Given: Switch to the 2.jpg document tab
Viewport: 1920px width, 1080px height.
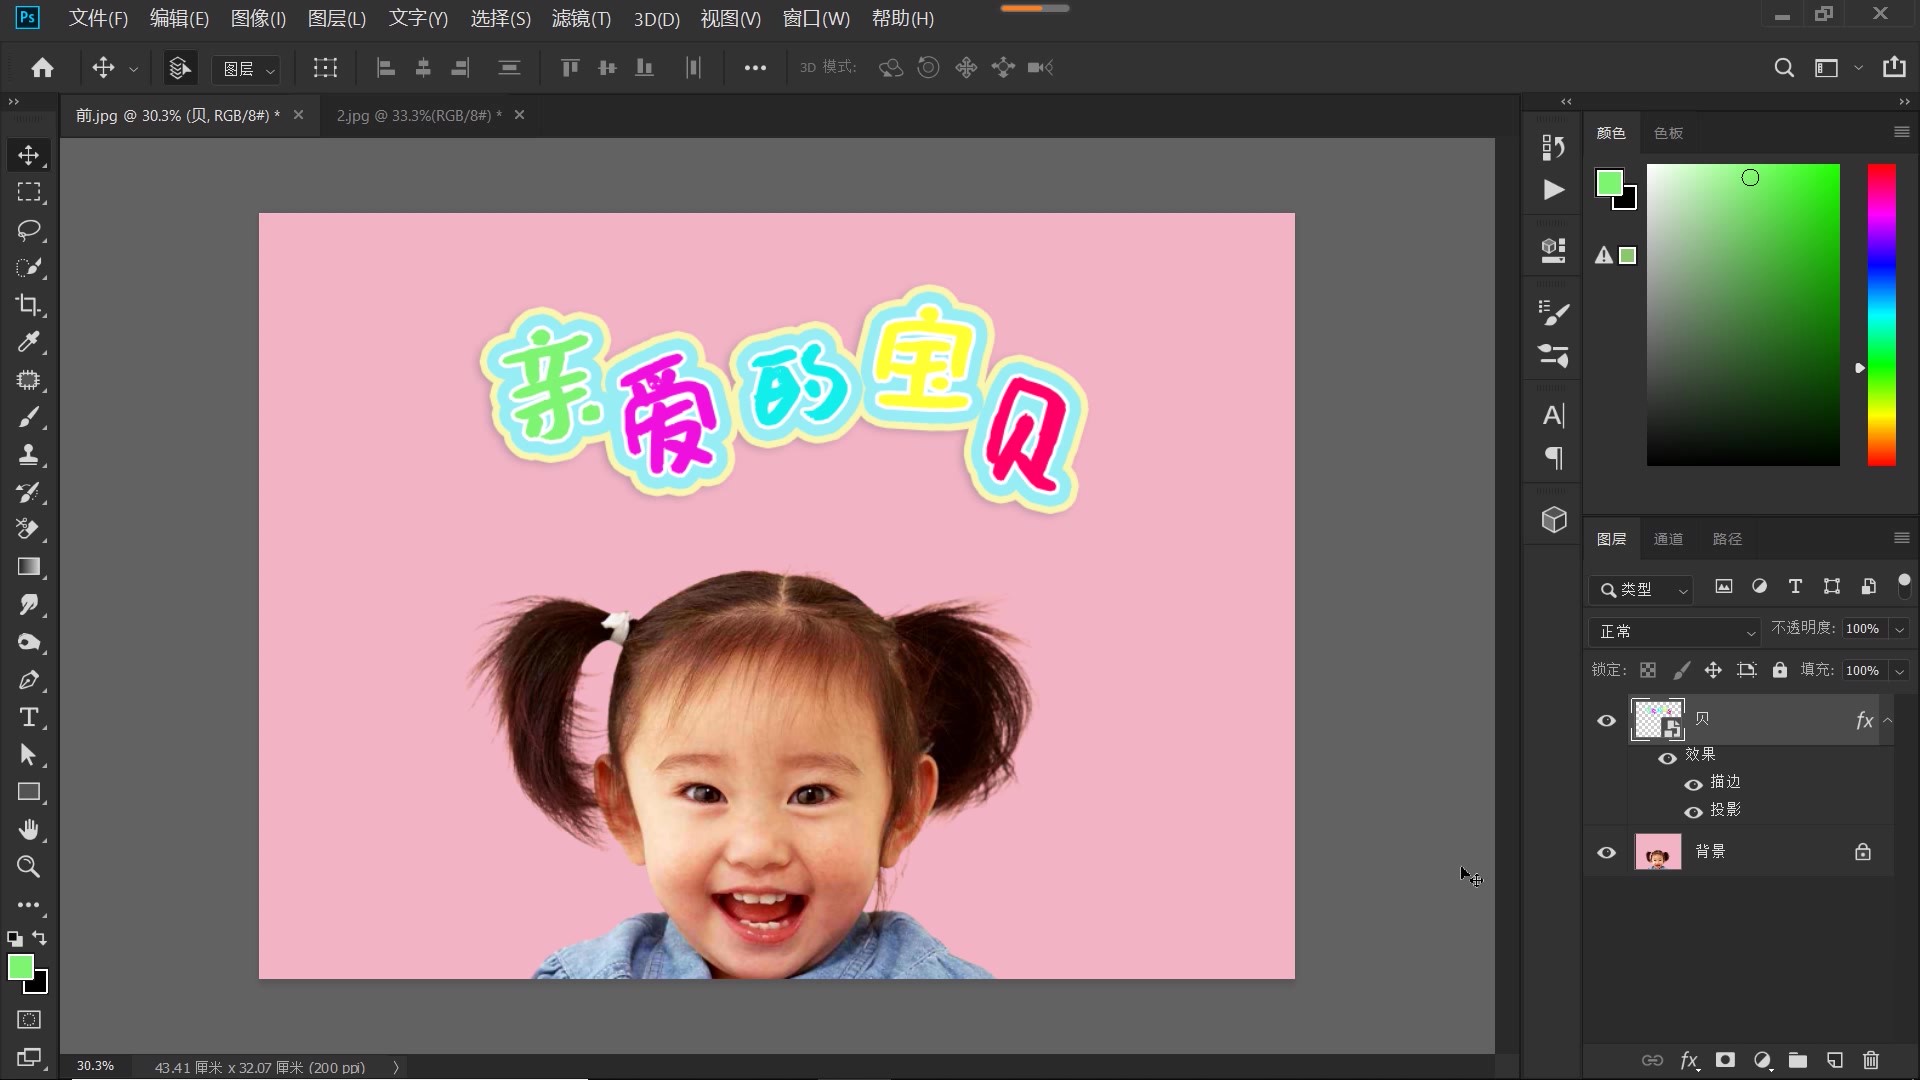Looking at the screenshot, I should tap(417, 115).
